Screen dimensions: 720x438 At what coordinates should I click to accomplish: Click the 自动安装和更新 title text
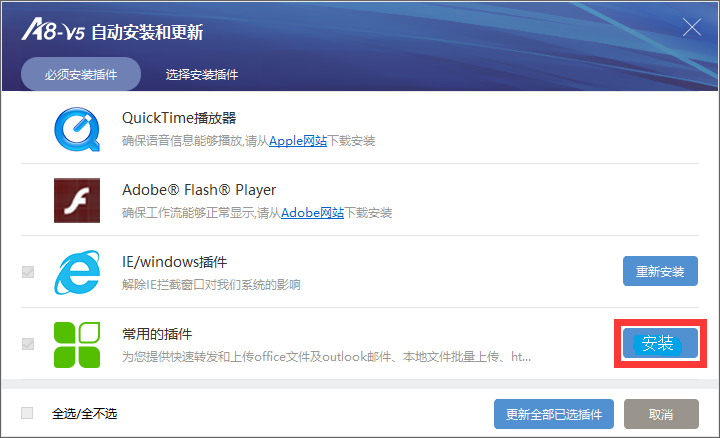[147, 32]
